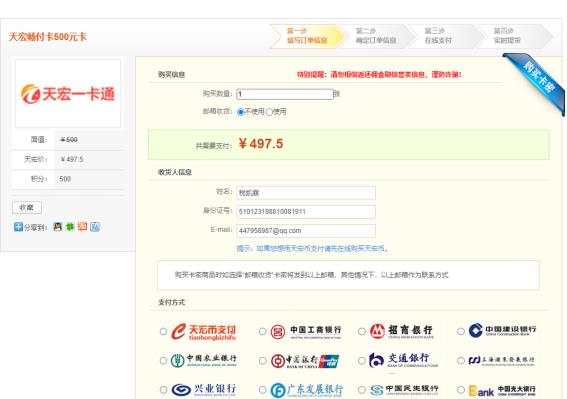The width and height of the screenshot is (567, 399).
Task: Click the name (姓名) input field
Action: pos(306,192)
